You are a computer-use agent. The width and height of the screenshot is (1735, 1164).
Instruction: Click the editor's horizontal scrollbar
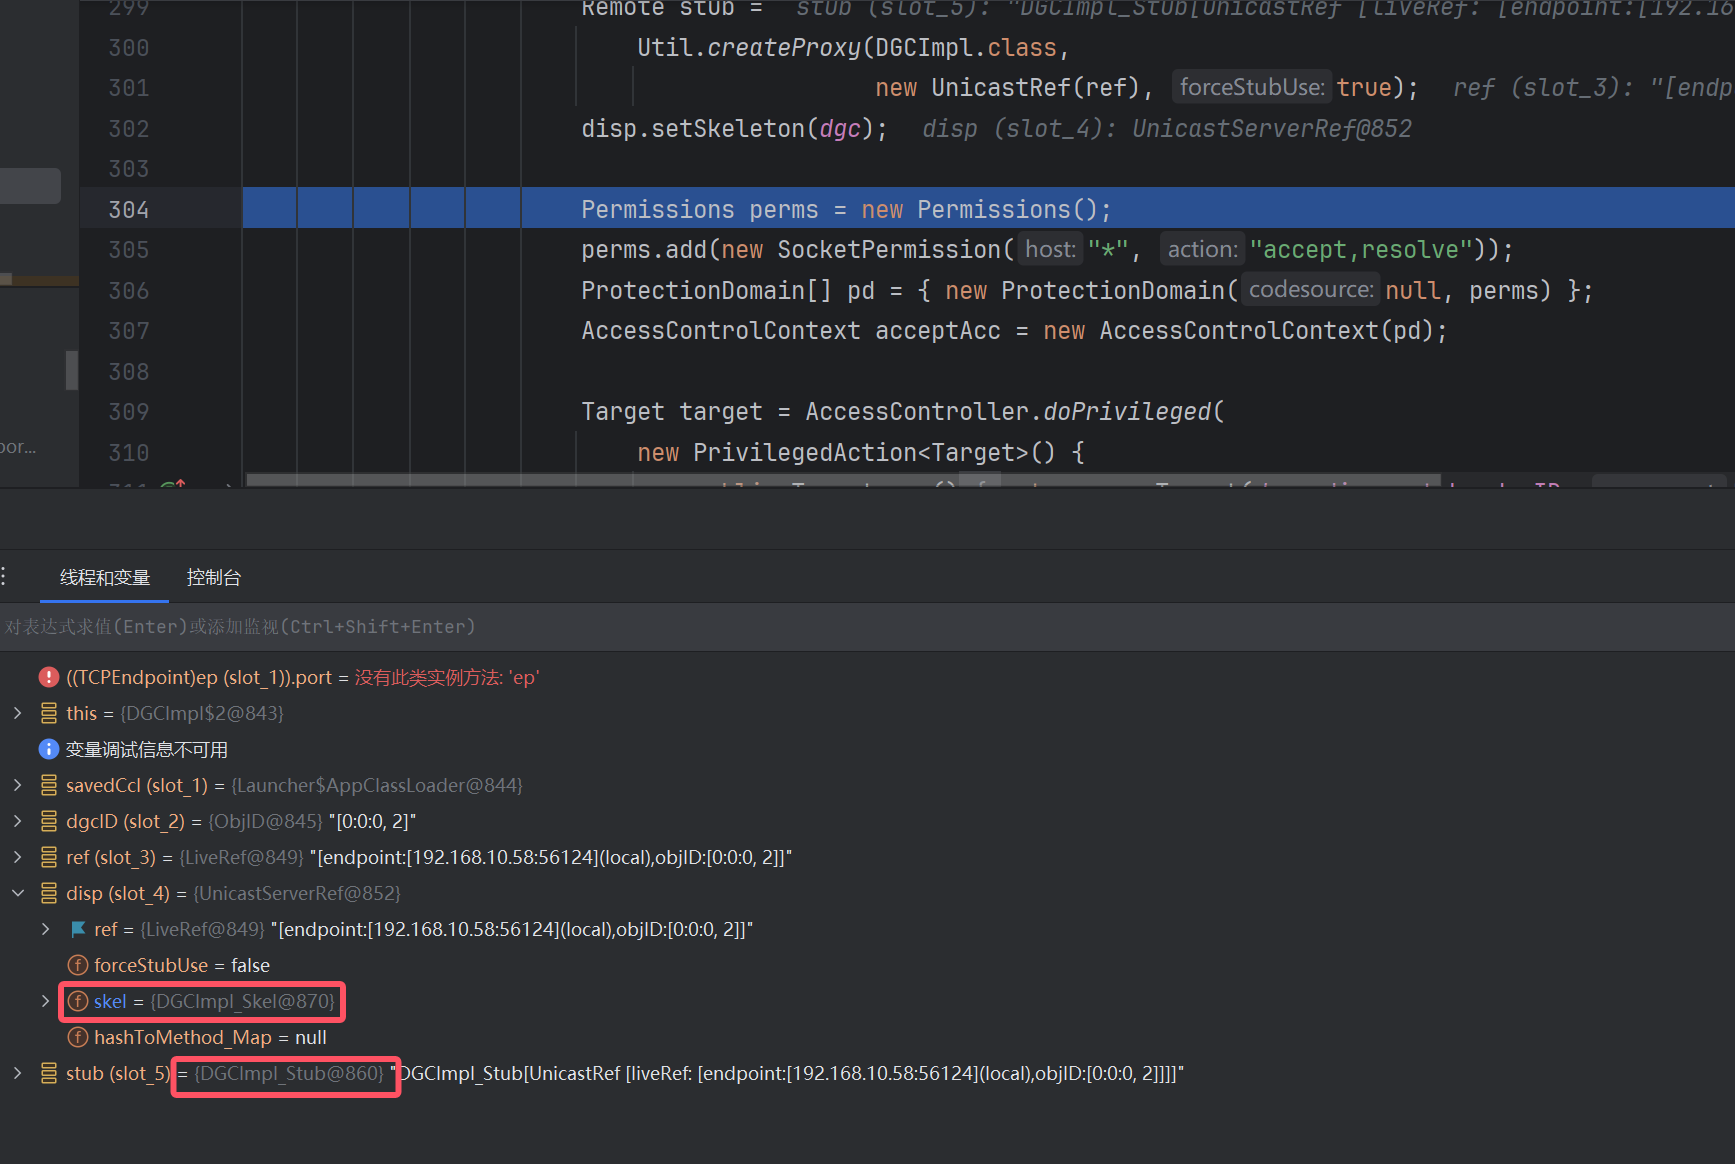[x=842, y=481]
